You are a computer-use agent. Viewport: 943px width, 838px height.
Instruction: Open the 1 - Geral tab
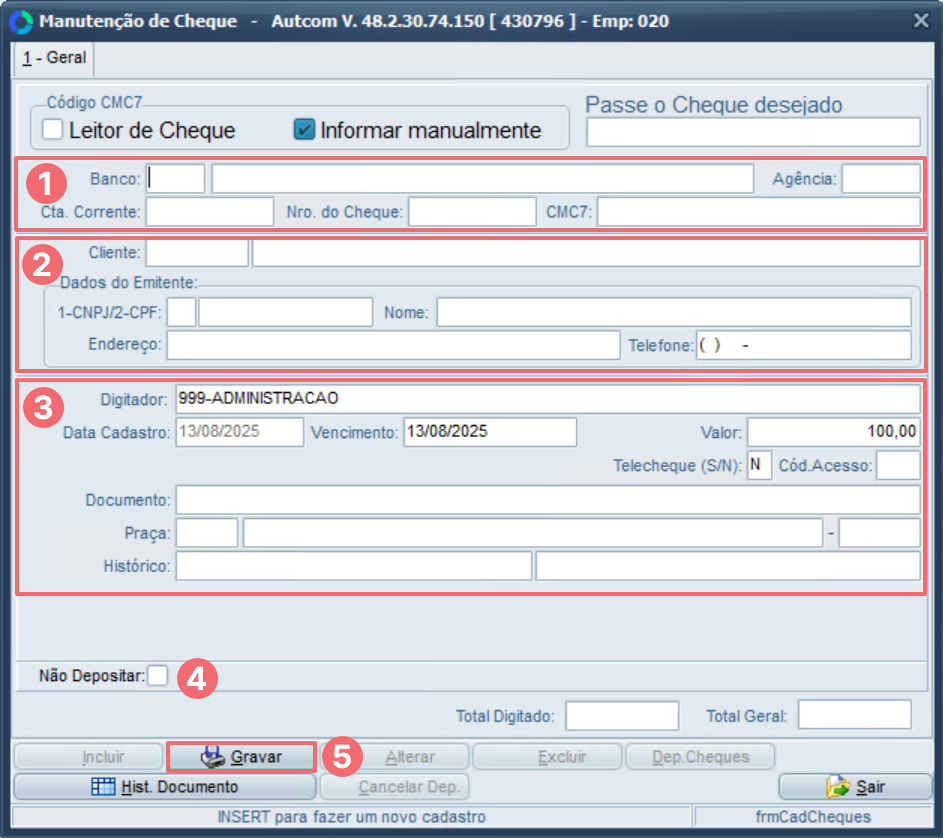54,58
